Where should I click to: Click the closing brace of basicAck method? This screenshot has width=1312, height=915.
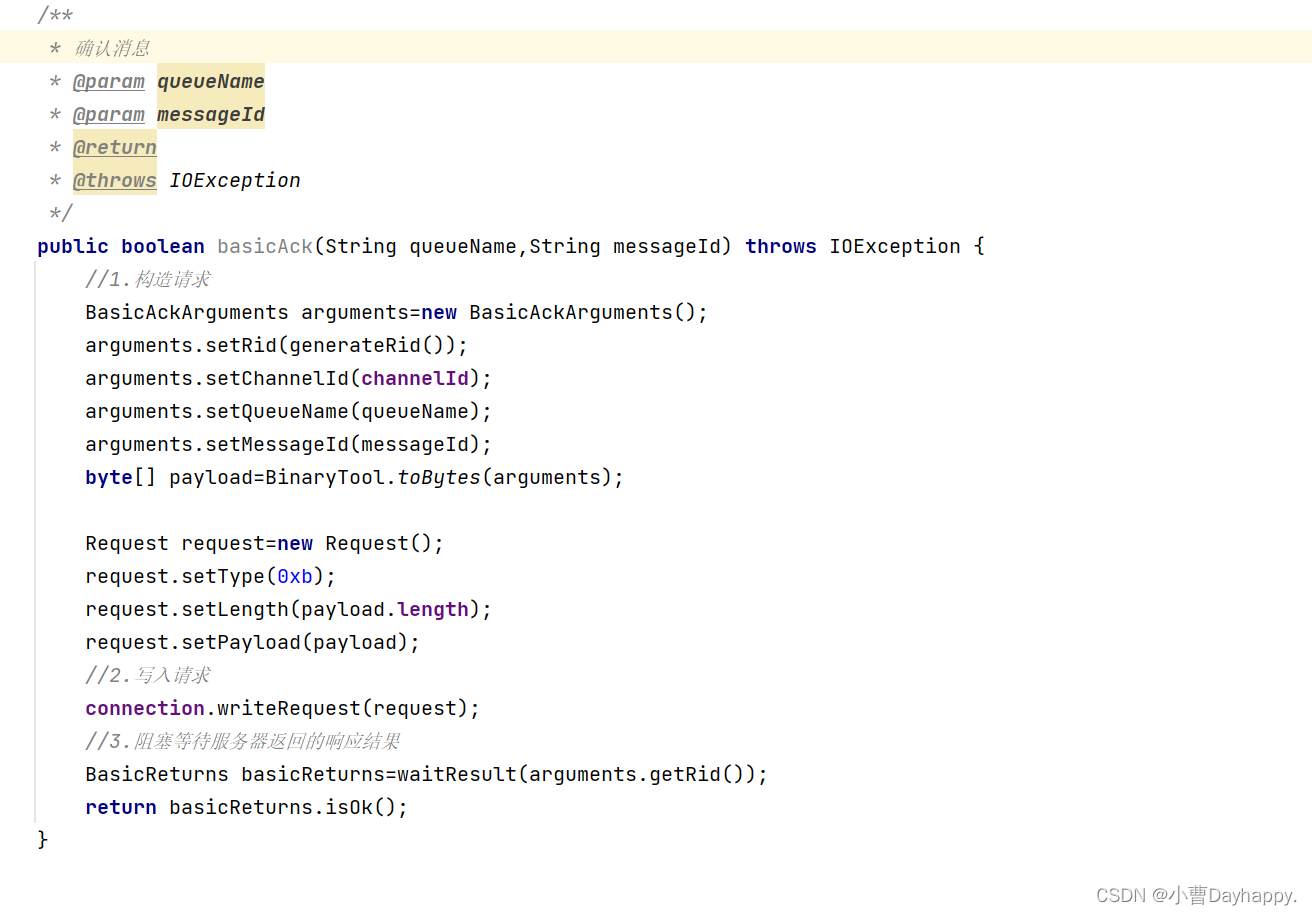(x=43, y=840)
